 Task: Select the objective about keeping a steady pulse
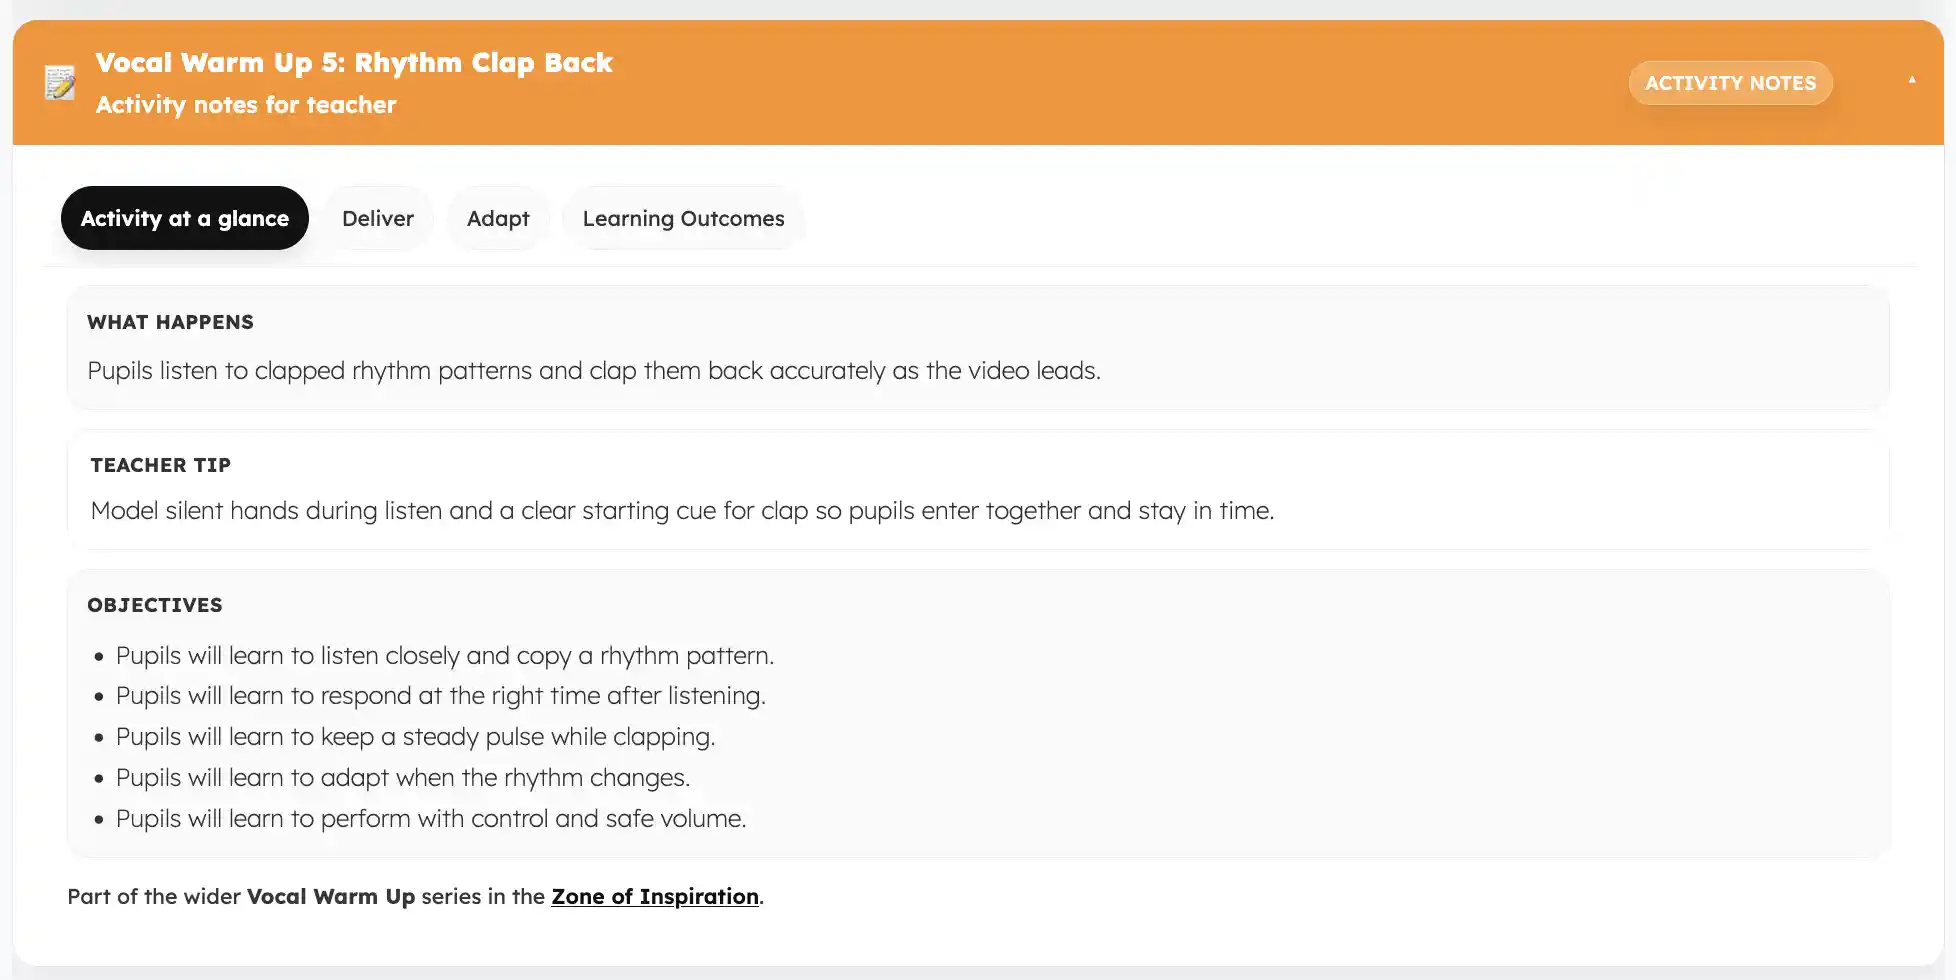click(416, 736)
